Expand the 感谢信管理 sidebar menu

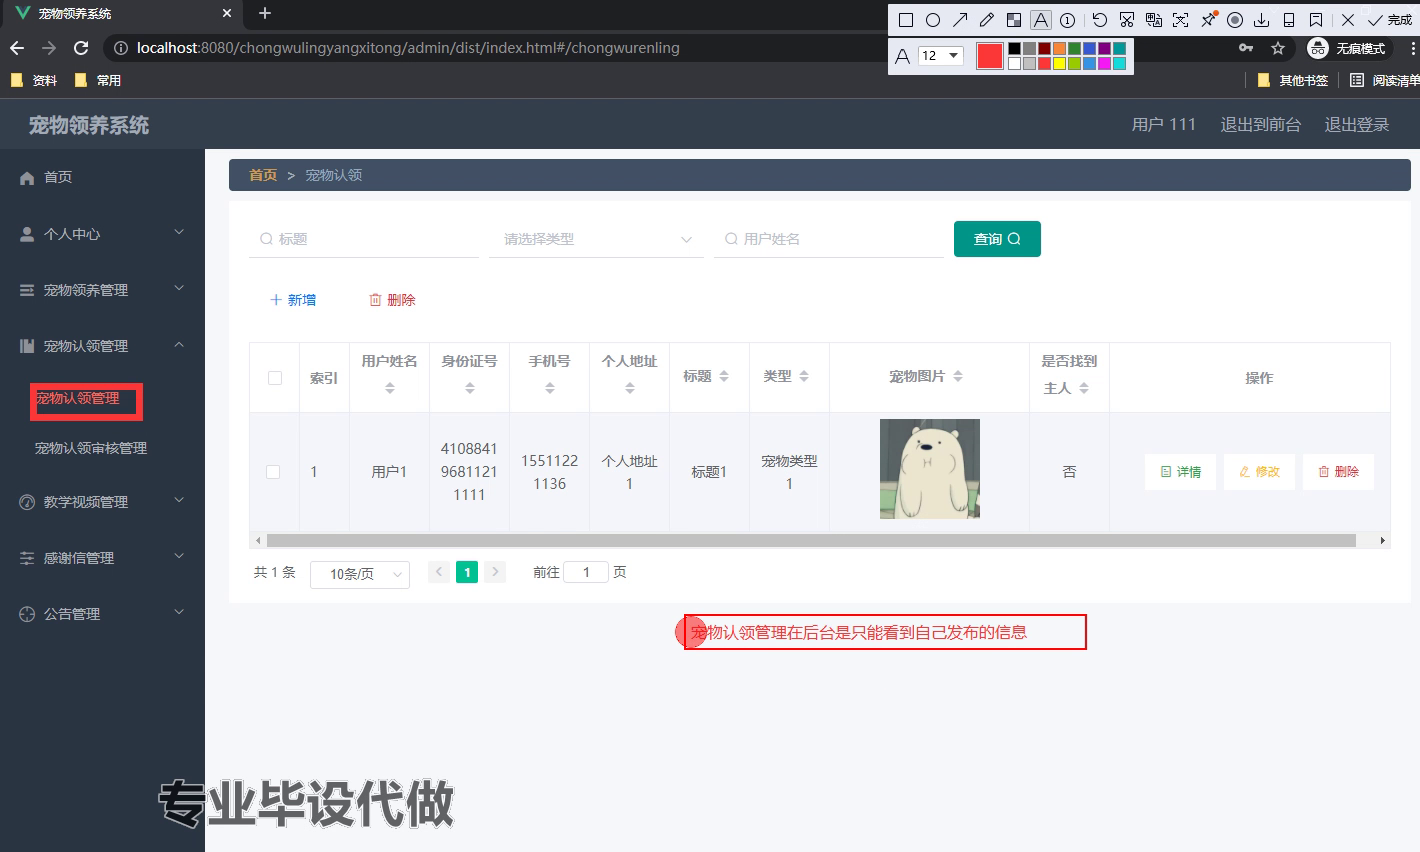pos(102,557)
